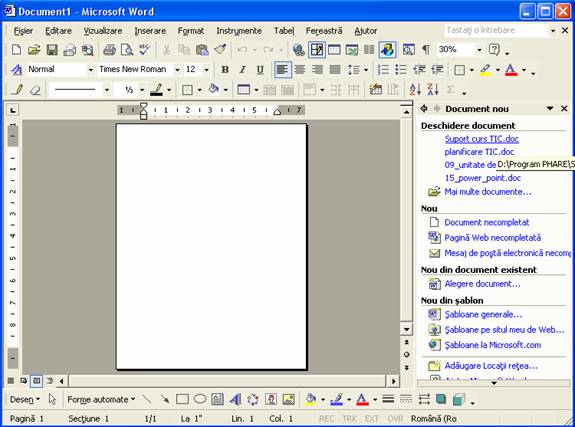
Task: Toggle Align Left paragraph alignment
Action: pos(282,70)
